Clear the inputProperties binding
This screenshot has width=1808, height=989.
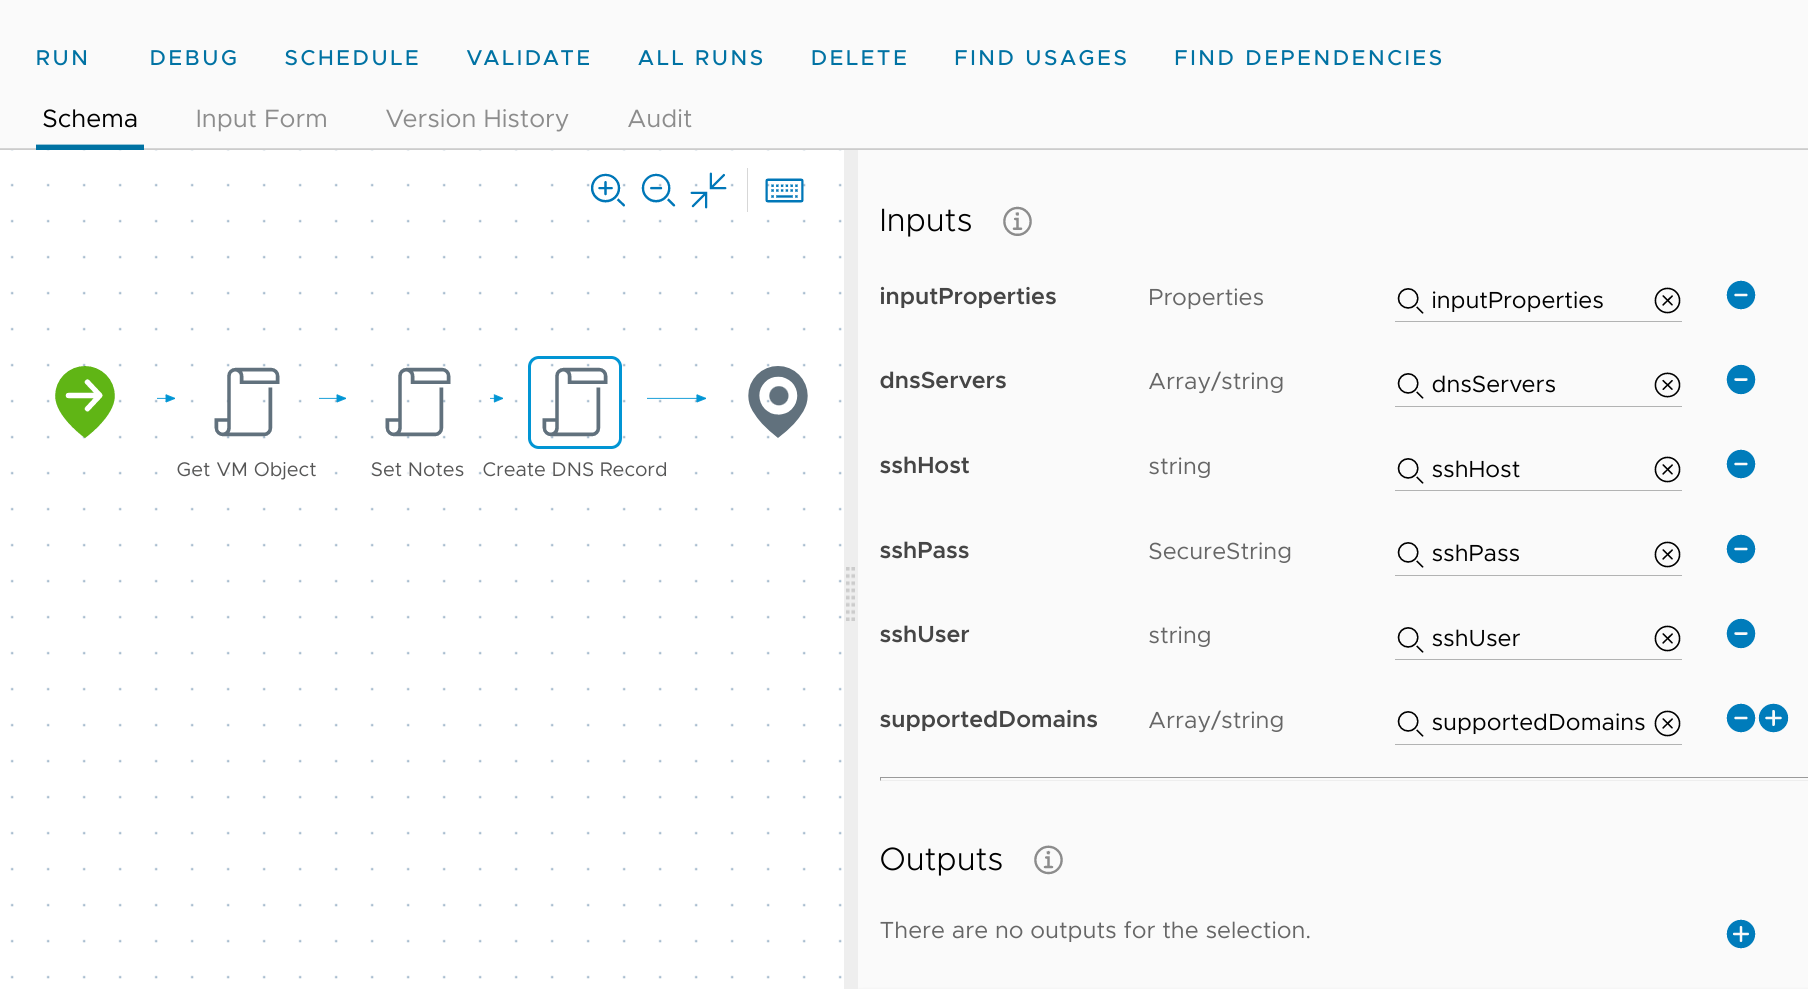pos(1667,300)
